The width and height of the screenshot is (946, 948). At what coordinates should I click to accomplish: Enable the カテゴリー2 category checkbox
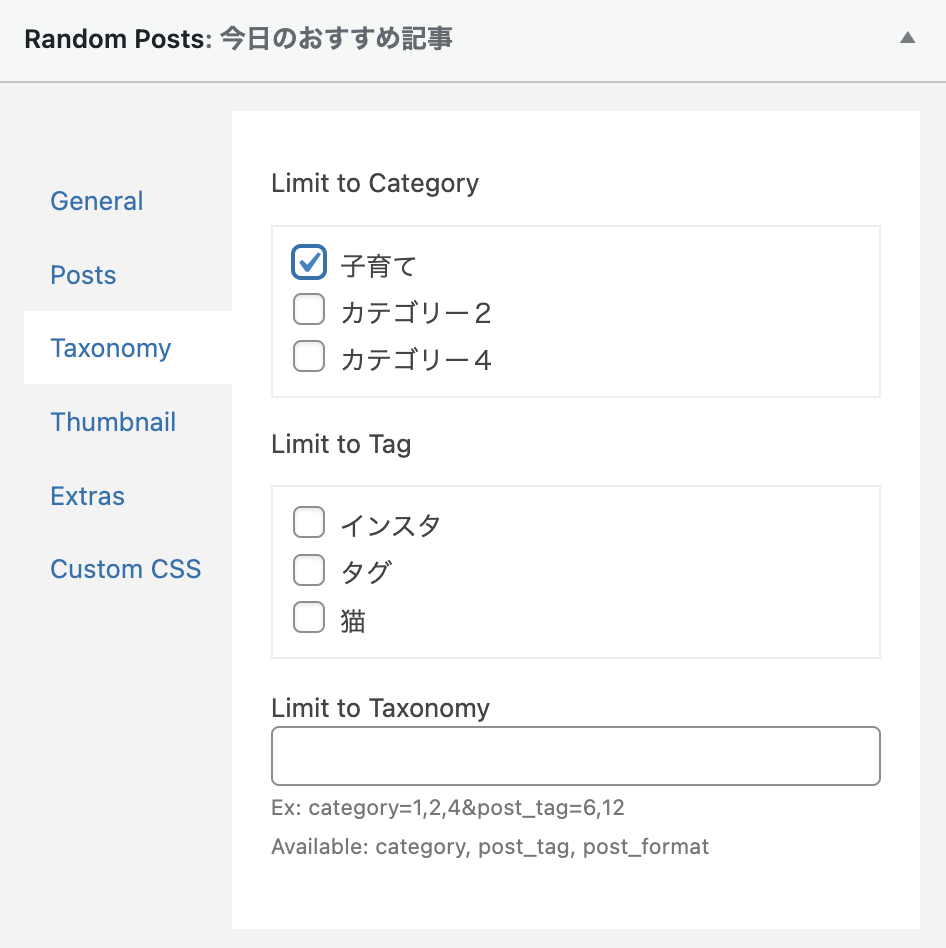pyautogui.click(x=309, y=309)
